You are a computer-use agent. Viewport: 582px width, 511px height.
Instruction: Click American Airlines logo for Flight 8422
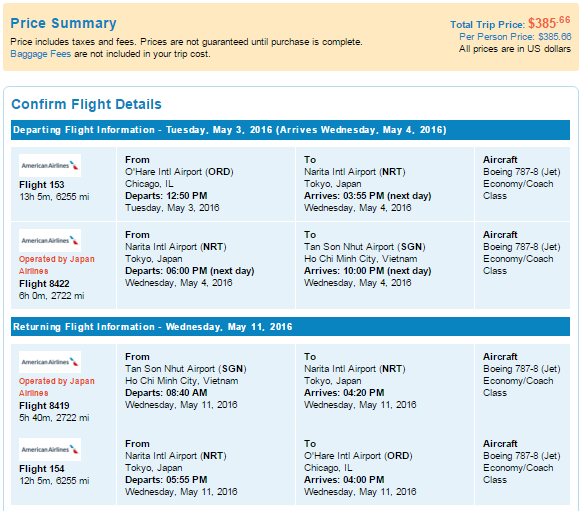click(x=50, y=240)
